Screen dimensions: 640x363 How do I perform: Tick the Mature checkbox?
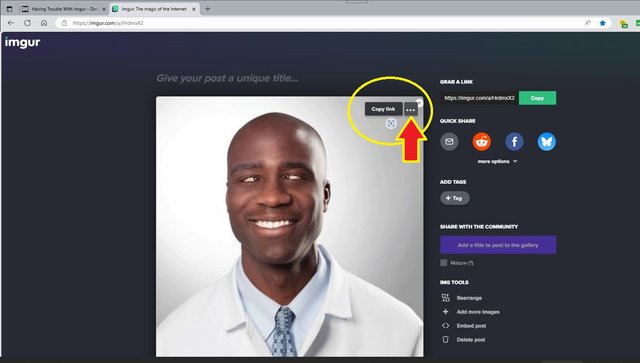click(444, 263)
